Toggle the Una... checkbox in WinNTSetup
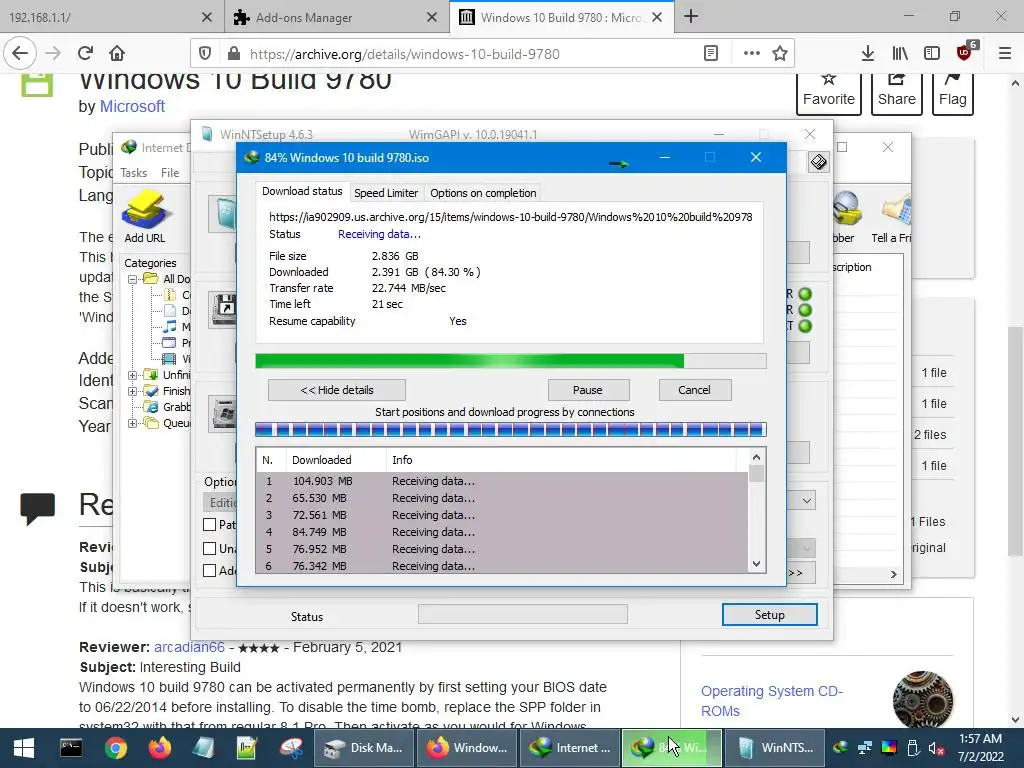Screen dimensions: 1024x768 [x=210, y=549]
